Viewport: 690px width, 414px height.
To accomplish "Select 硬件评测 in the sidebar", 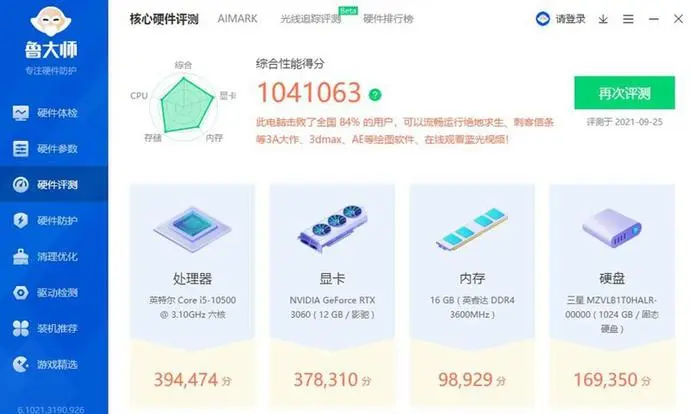I will click(x=54, y=185).
